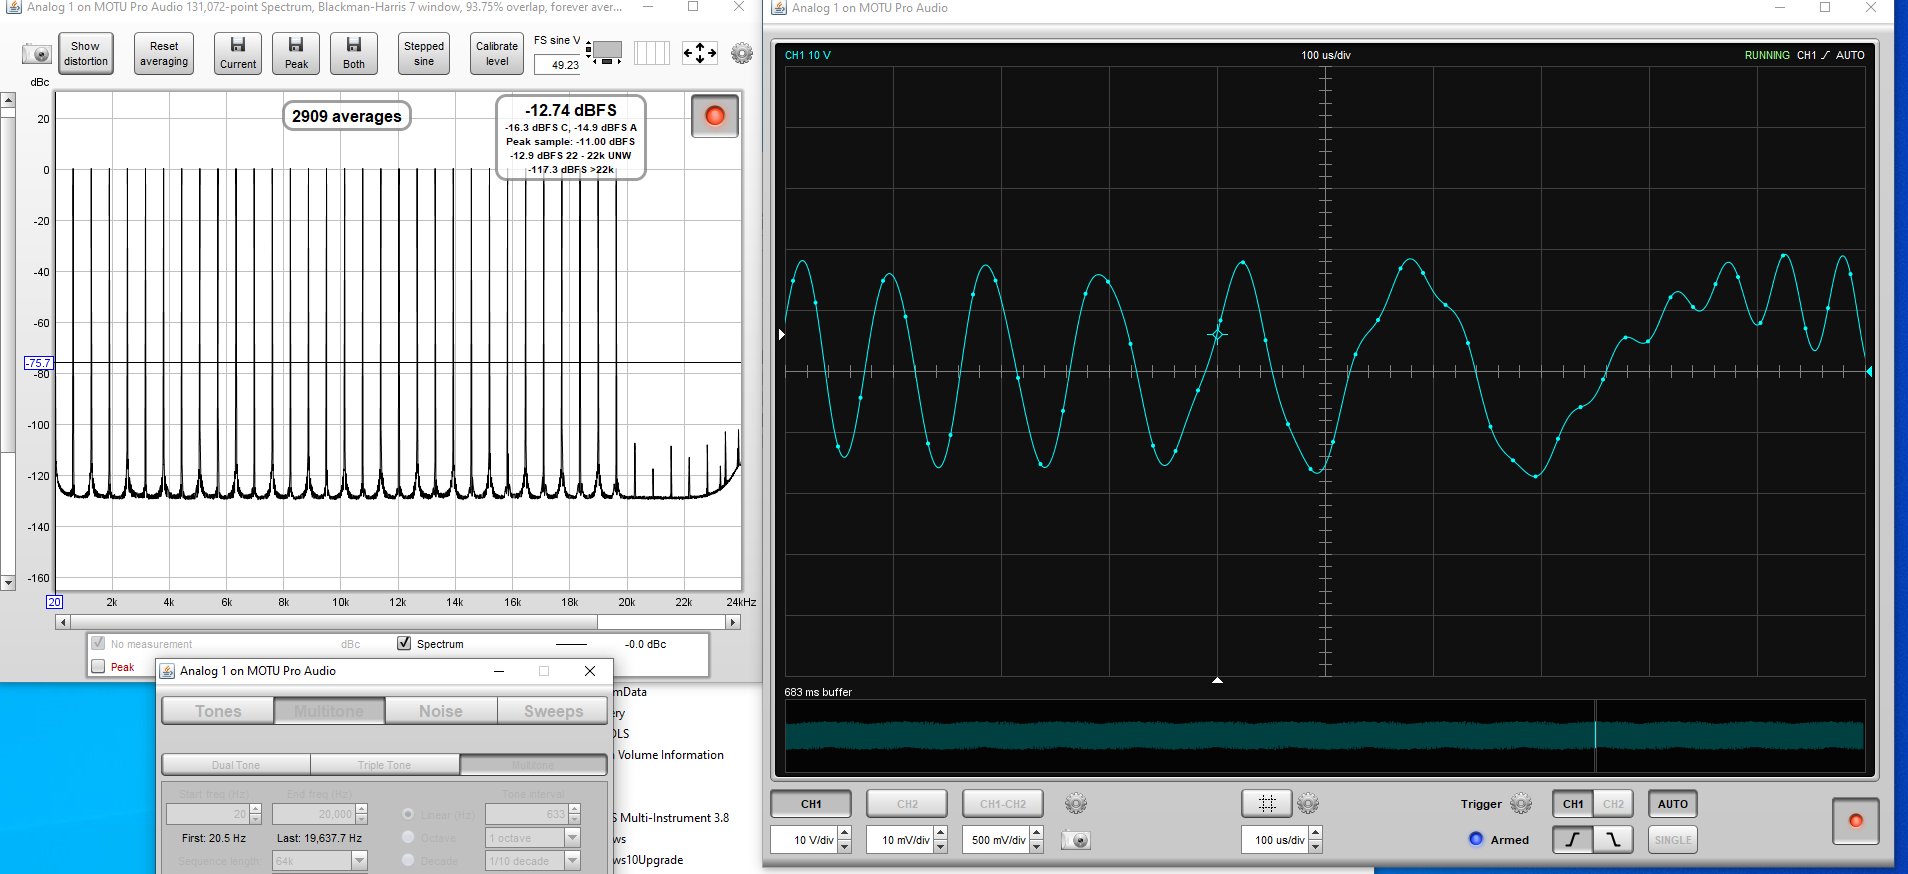The width and height of the screenshot is (1908, 874).
Task: Increase End freq spinner value
Action: (x=362, y=809)
